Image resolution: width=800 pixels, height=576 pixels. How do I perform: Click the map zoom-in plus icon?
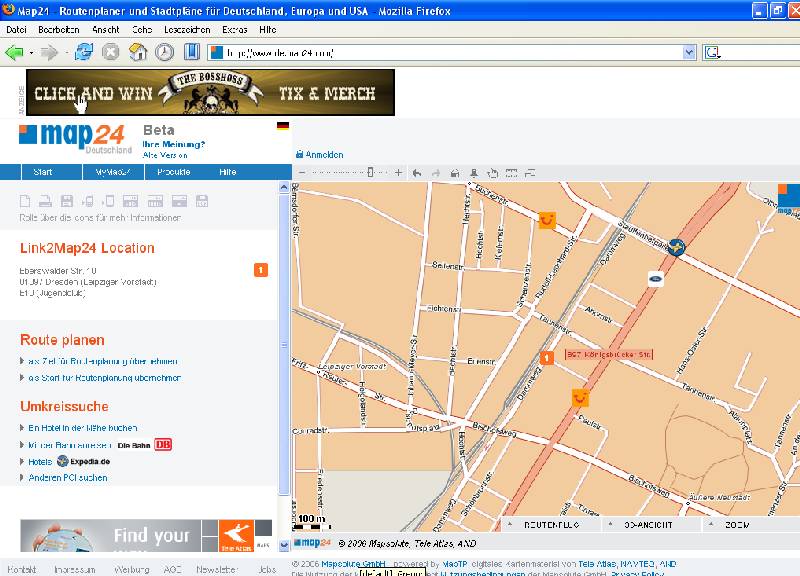pos(398,173)
